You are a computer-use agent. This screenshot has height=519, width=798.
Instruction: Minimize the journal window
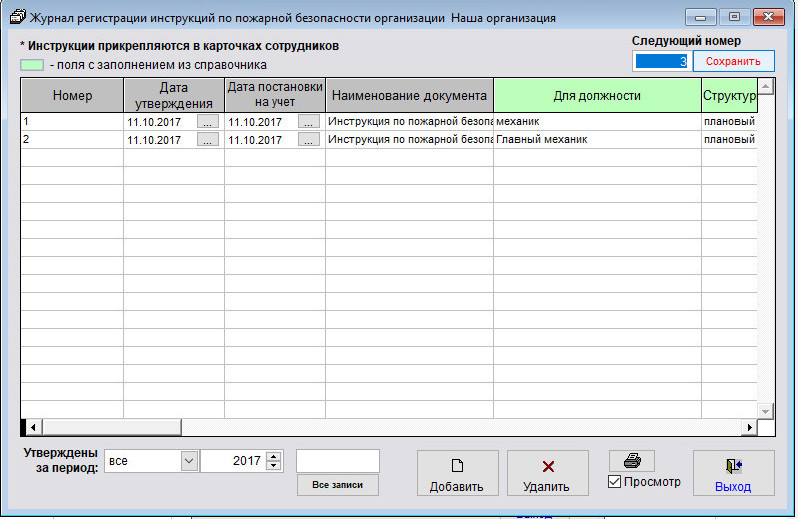click(701, 17)
